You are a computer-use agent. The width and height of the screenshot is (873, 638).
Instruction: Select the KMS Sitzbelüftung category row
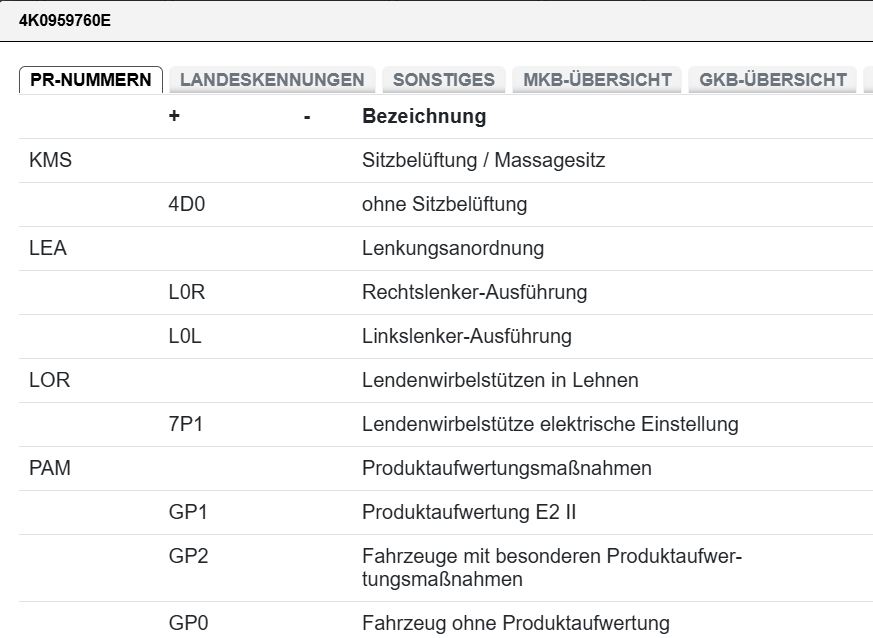coord(483,160)
